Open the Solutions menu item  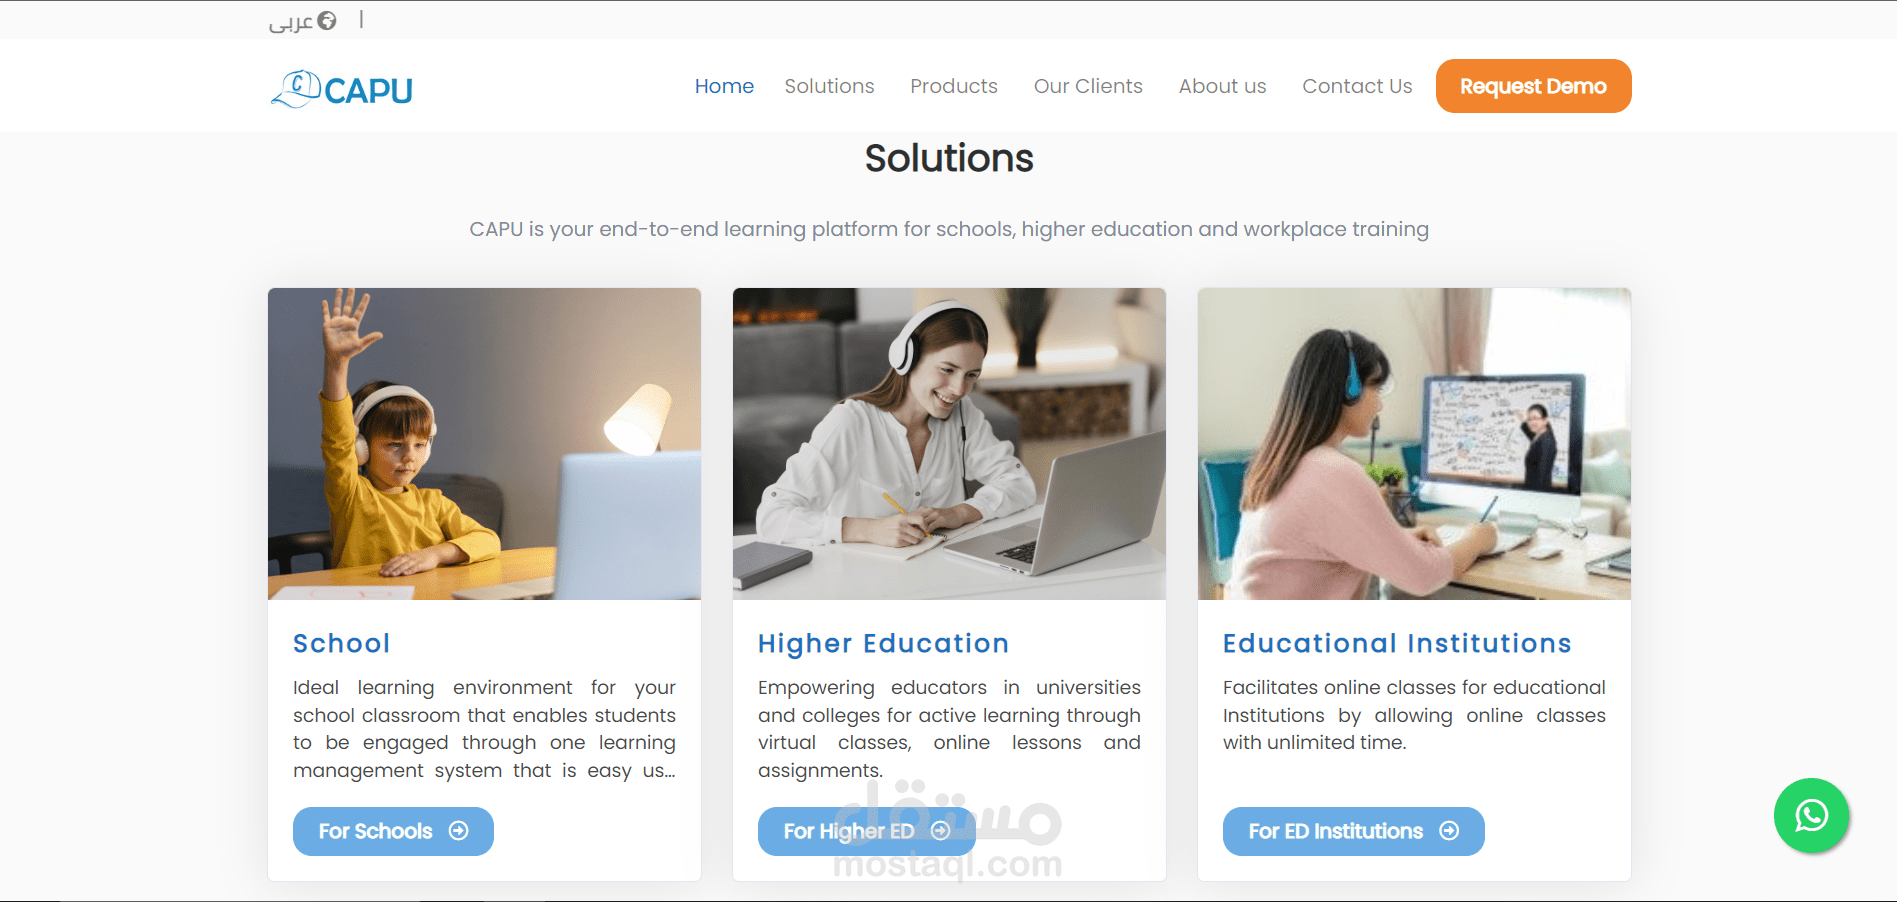[829, 86]
